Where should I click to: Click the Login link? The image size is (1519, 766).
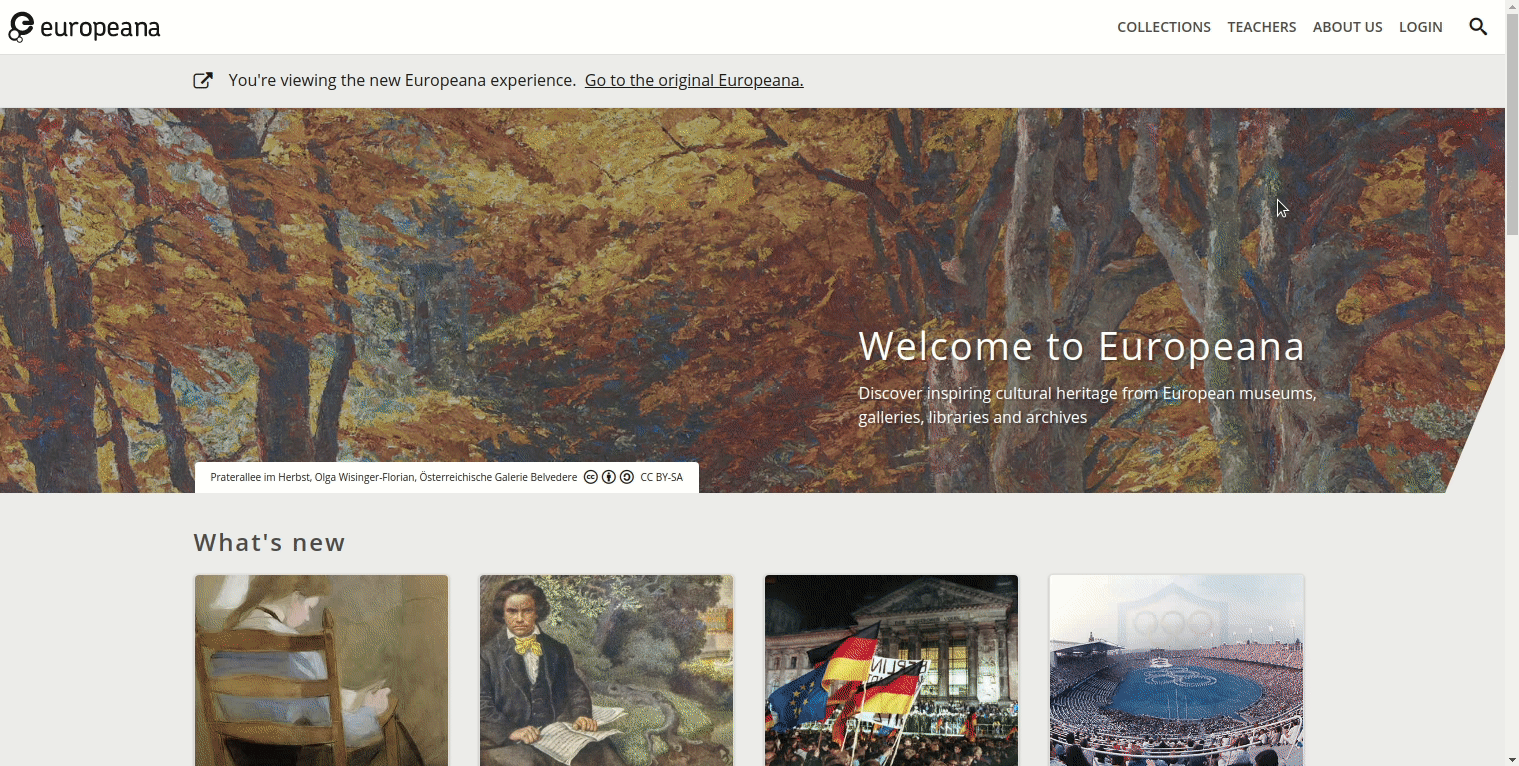[x=1420, y=27]
